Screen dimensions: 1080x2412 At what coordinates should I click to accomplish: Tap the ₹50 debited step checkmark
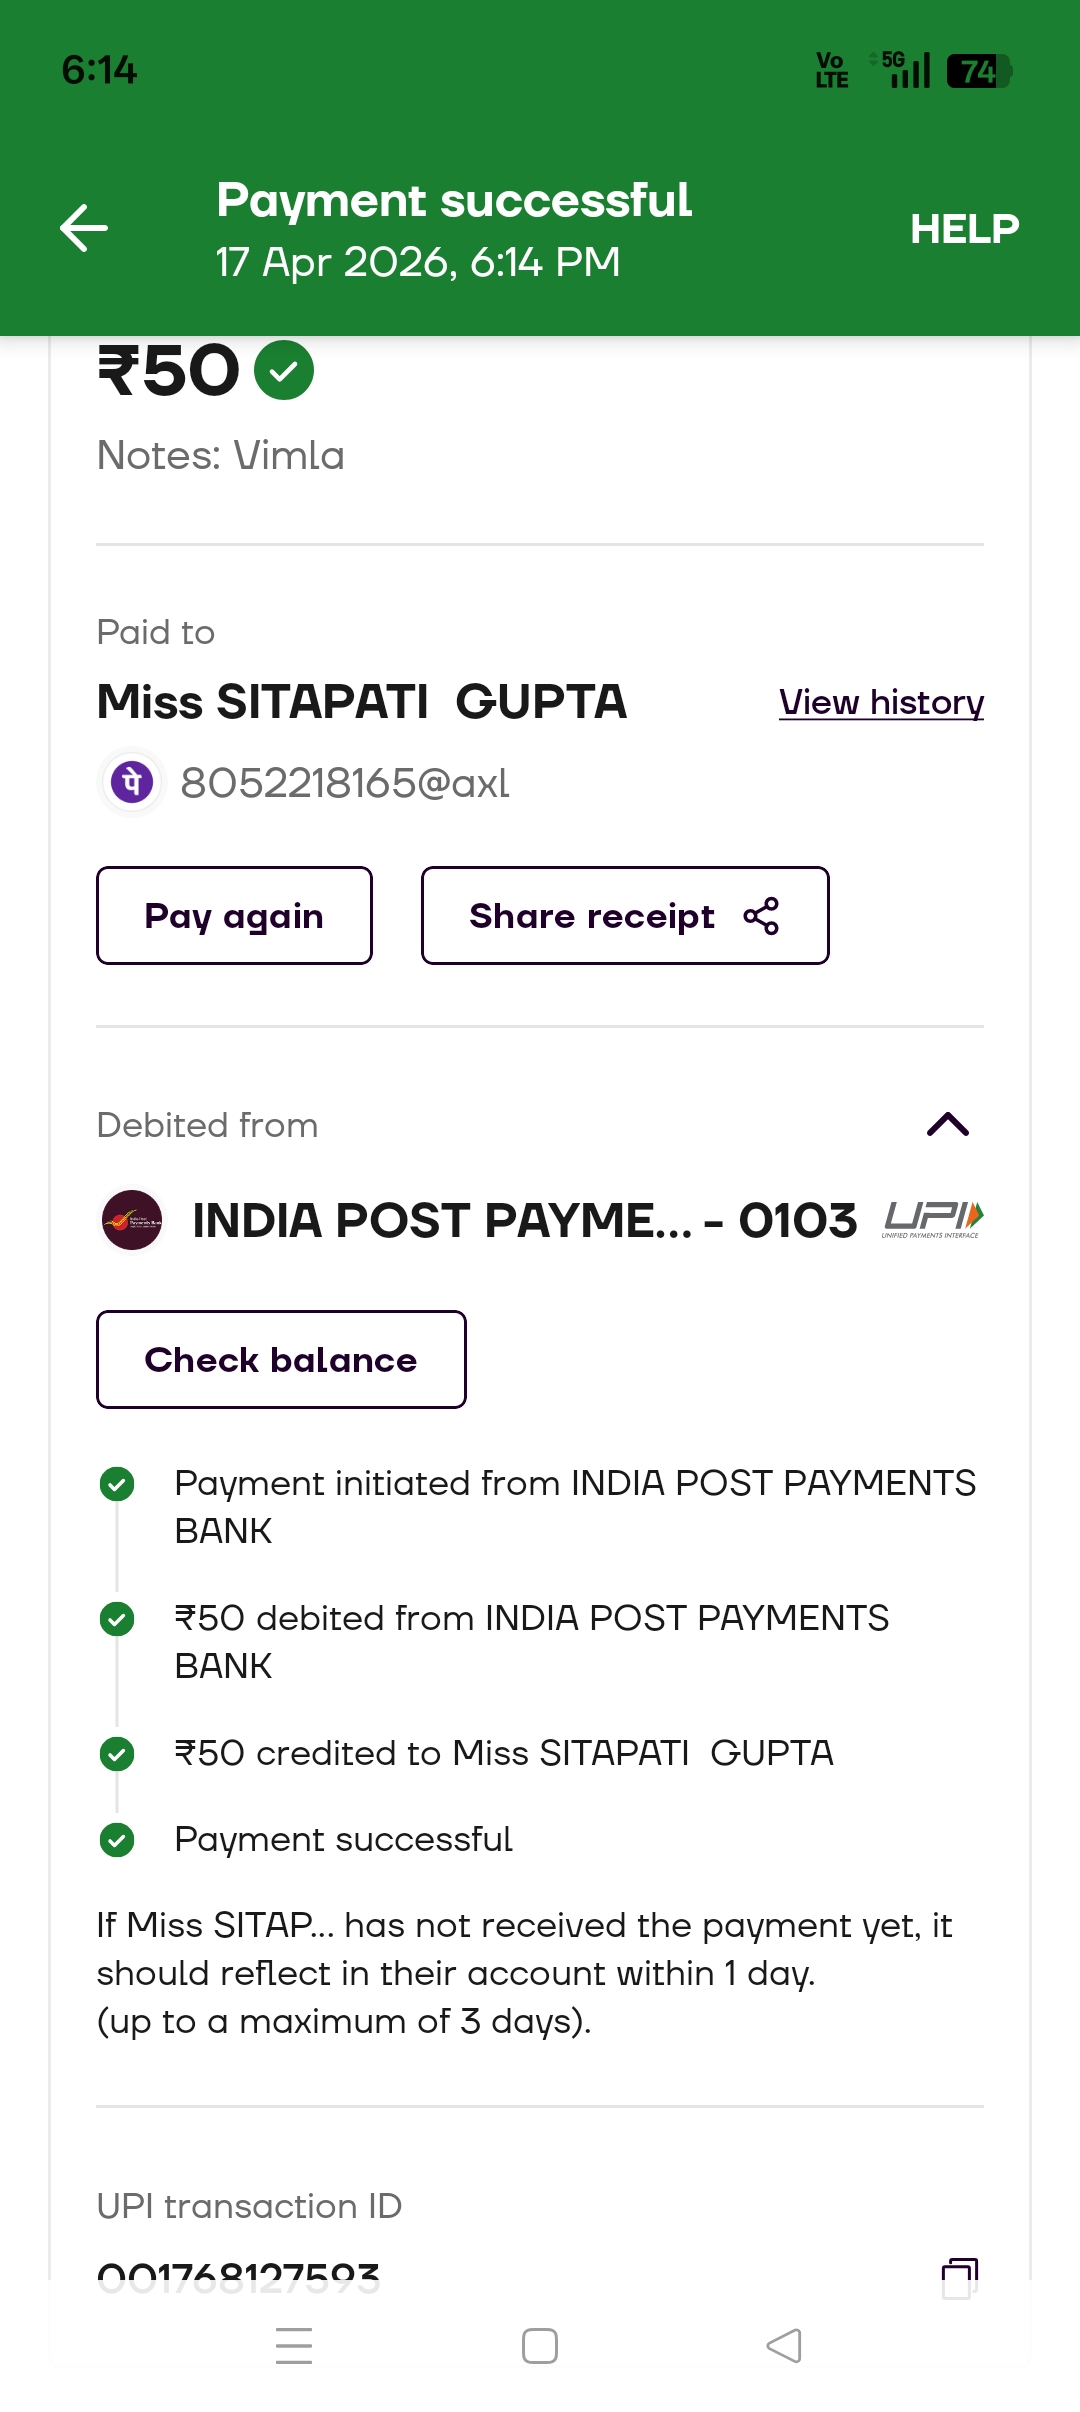coord(117,1618)
